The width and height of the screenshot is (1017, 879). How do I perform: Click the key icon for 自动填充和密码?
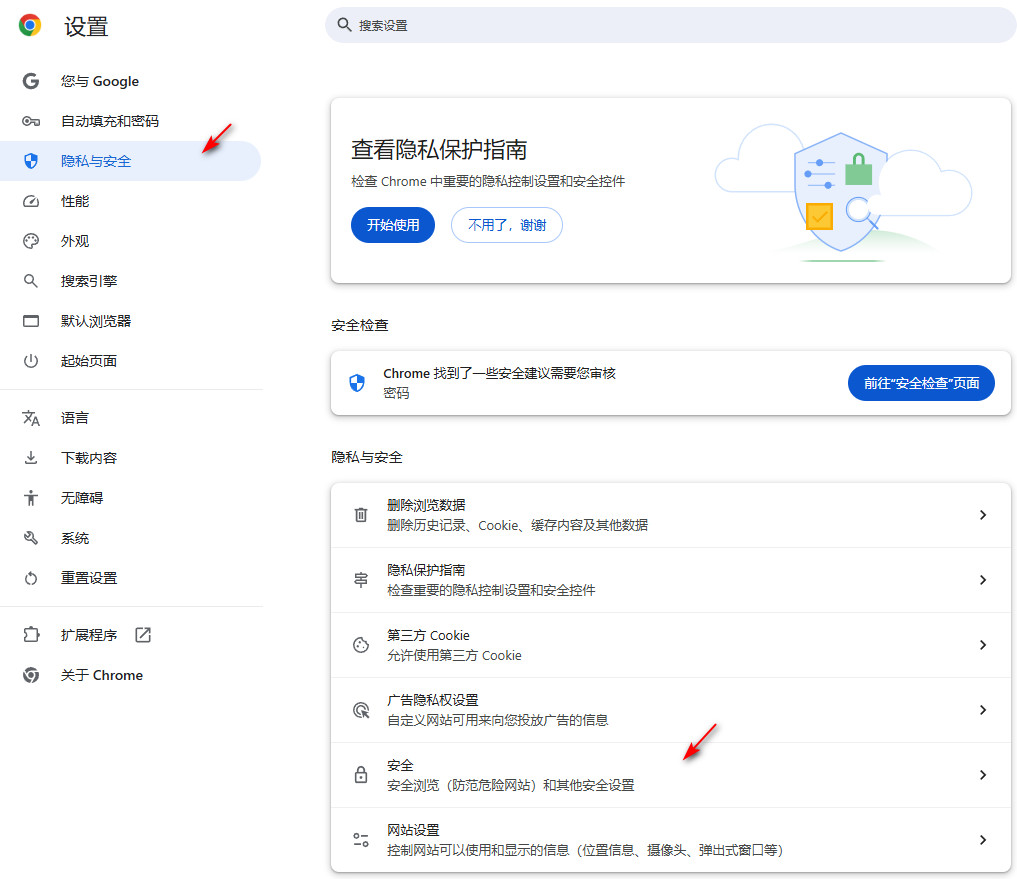(30, 121)
